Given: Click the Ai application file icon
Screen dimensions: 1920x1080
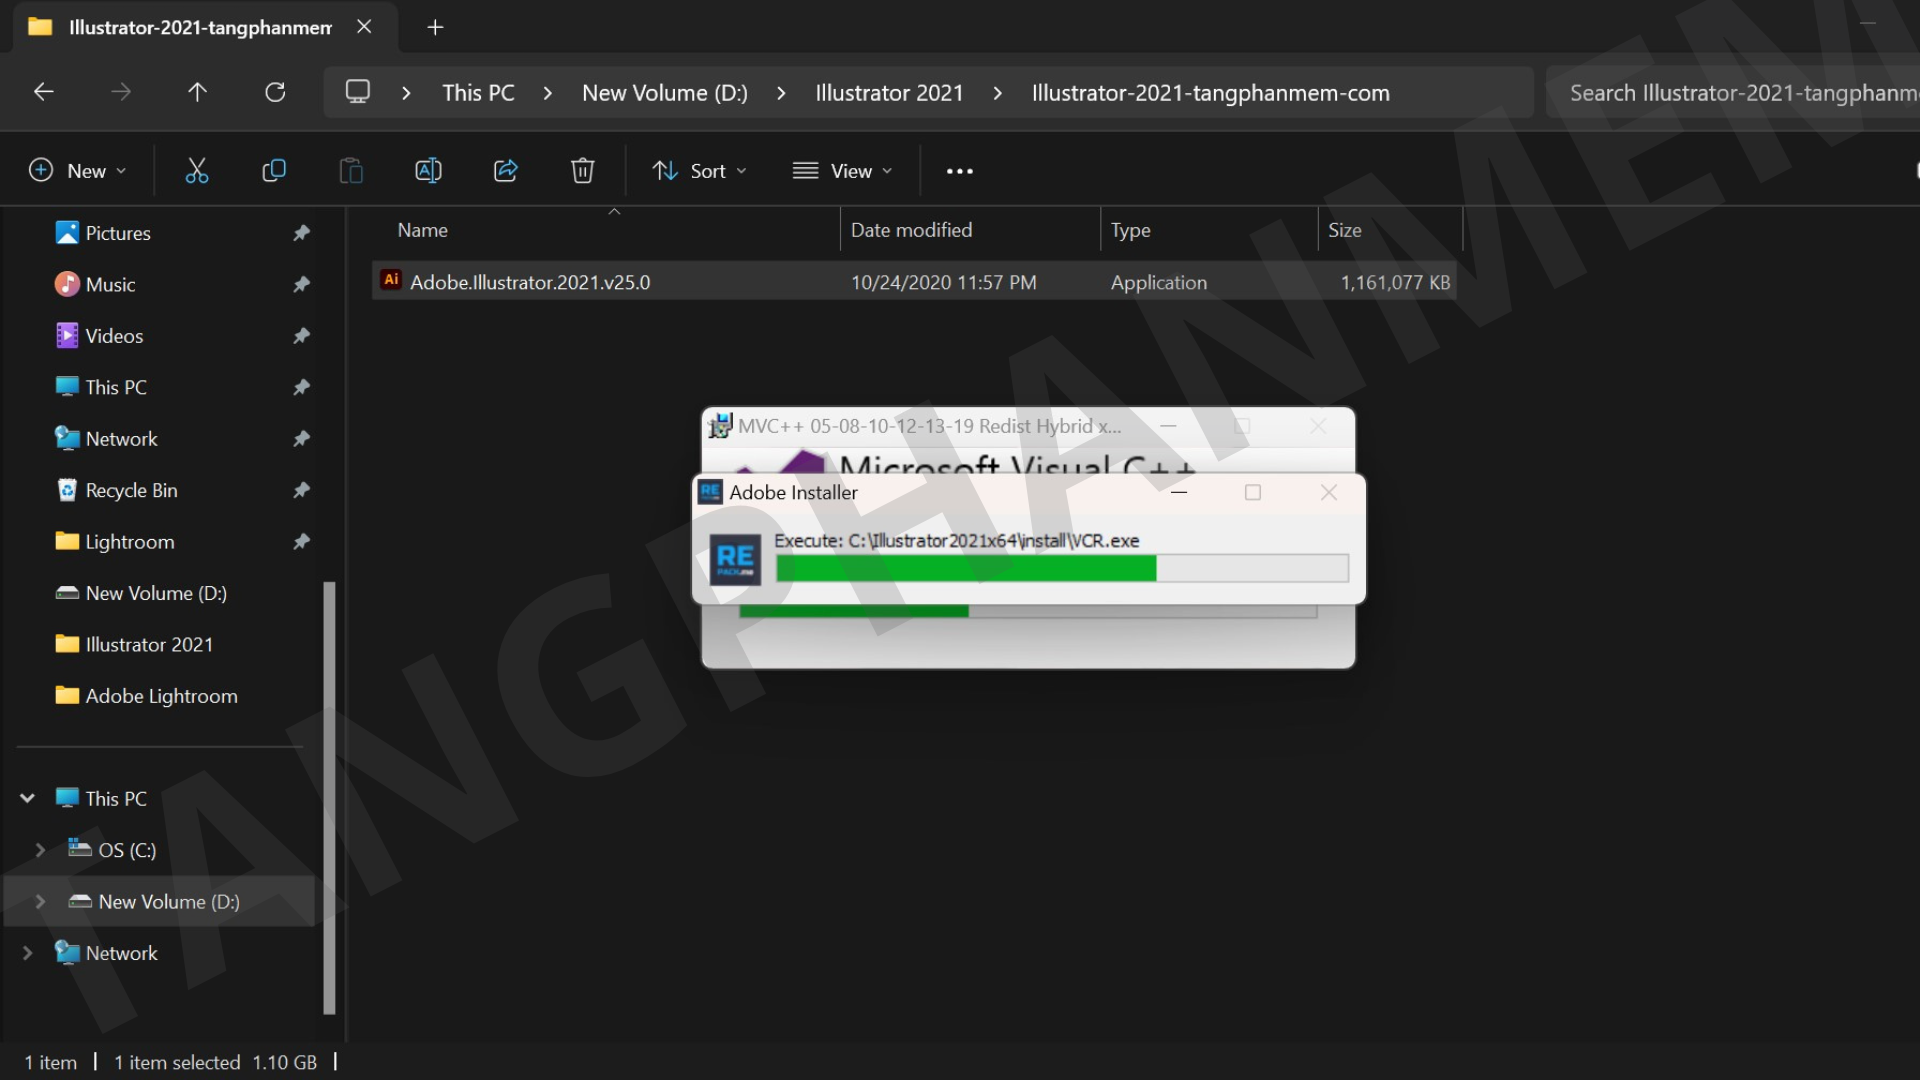Looking at the screenshot, I should [x=391, y=281].
